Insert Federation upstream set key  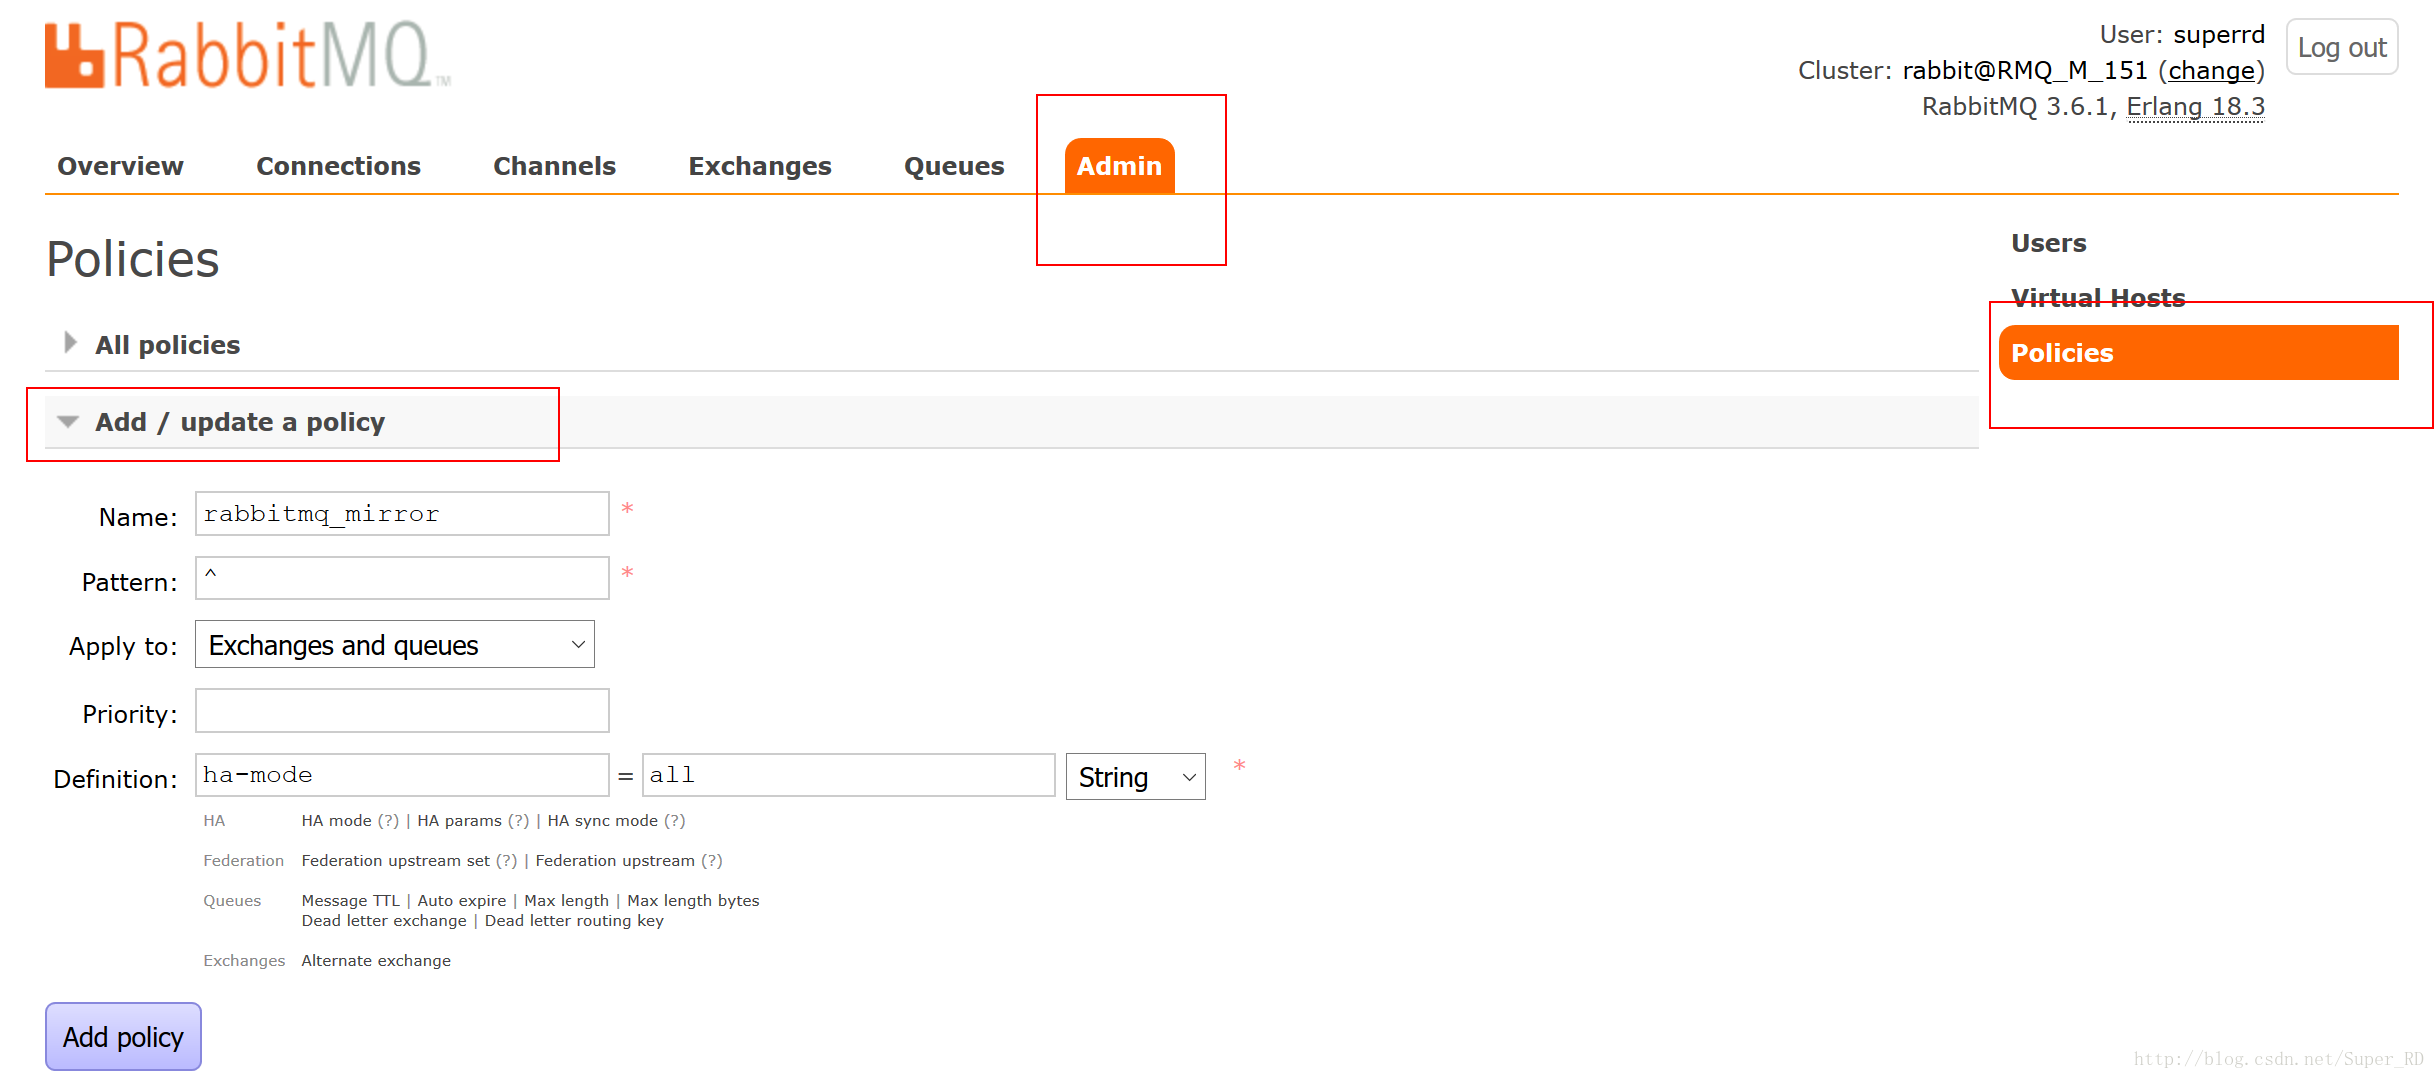(396, 861)
